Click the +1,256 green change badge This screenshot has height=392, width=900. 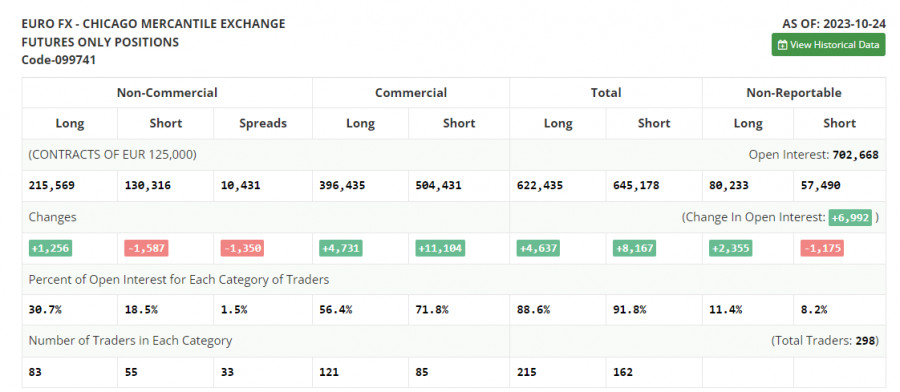coord(51,248)
